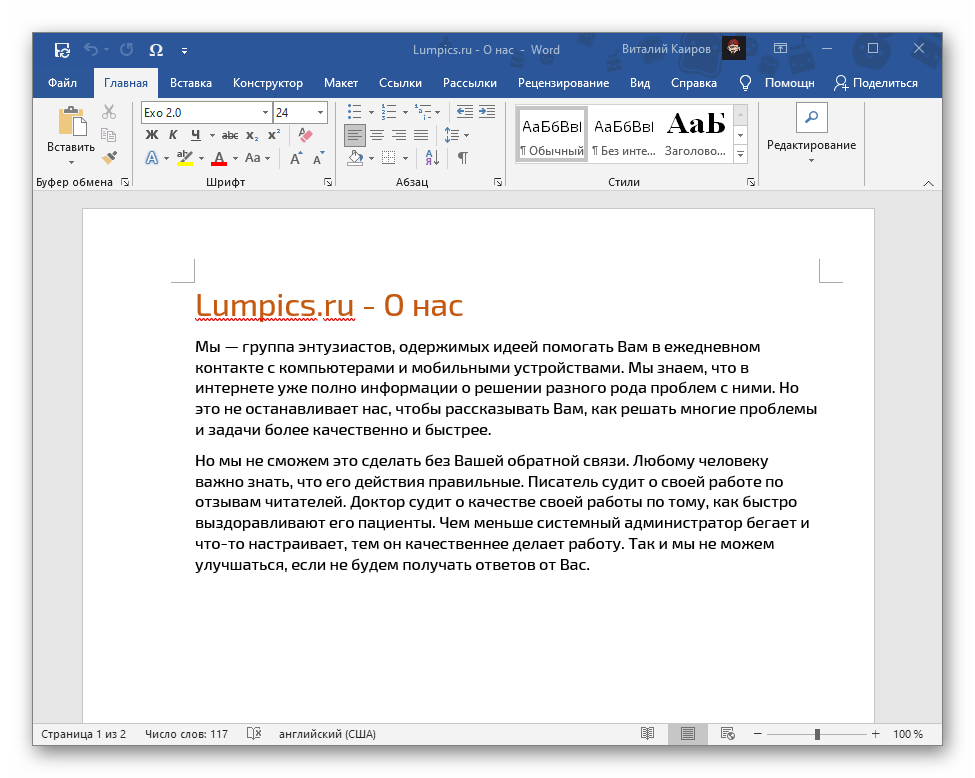The height and width of the screenshot is (778, 975).
Task: Show paragraph marks with the ¶ icon
Action: pyautogui.click(x=463, y=158)
